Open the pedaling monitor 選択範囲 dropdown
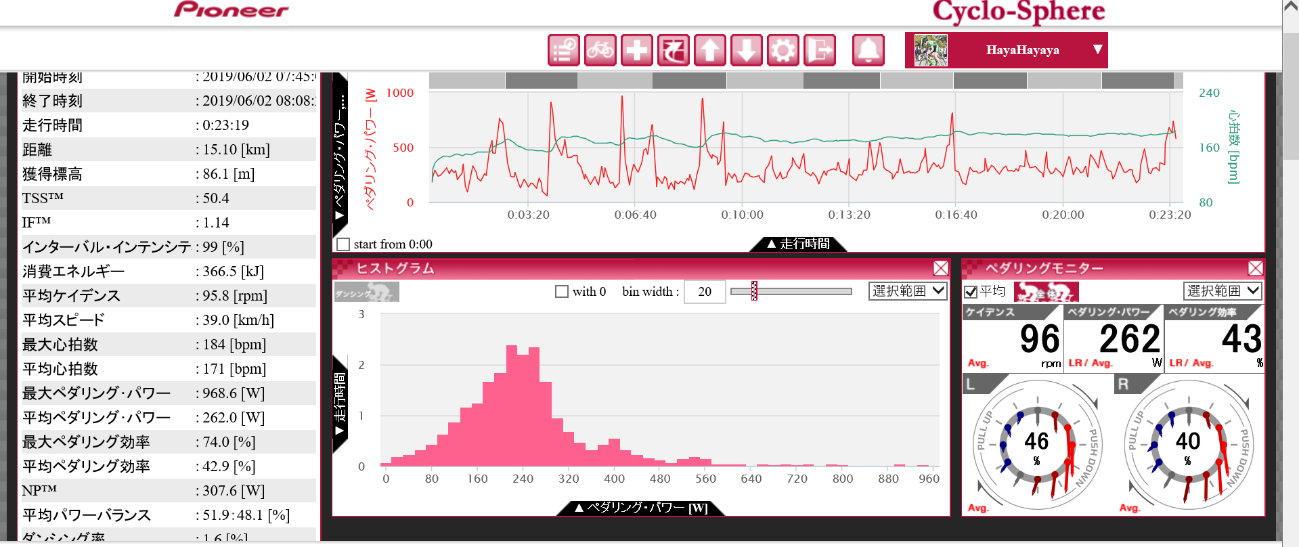This screenshot has height=547, width=1299. pos(1223,291)
